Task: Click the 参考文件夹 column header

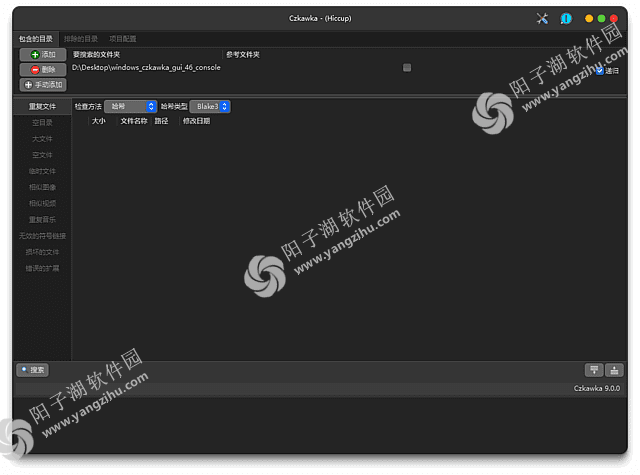Action: click(243, 55)
